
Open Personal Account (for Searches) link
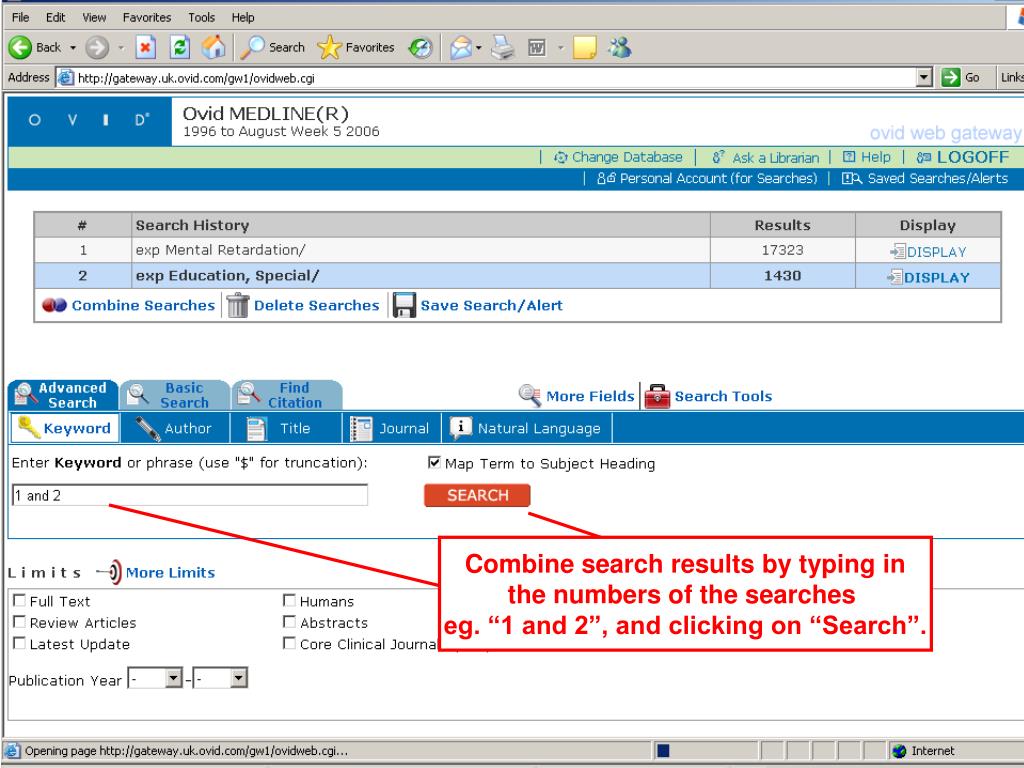coord(707,178)
